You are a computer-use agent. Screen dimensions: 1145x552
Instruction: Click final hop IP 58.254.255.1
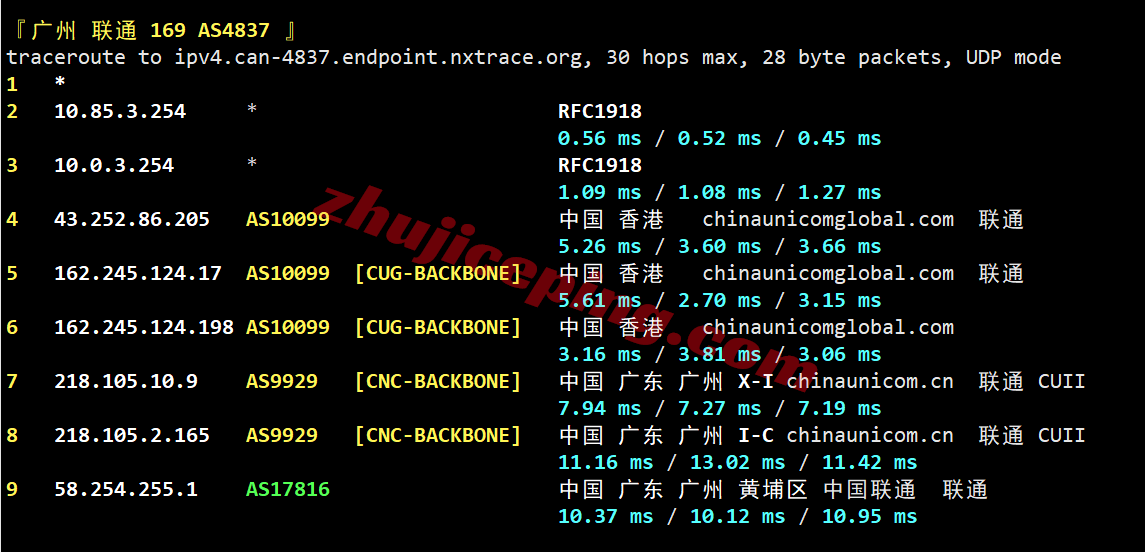126,489
